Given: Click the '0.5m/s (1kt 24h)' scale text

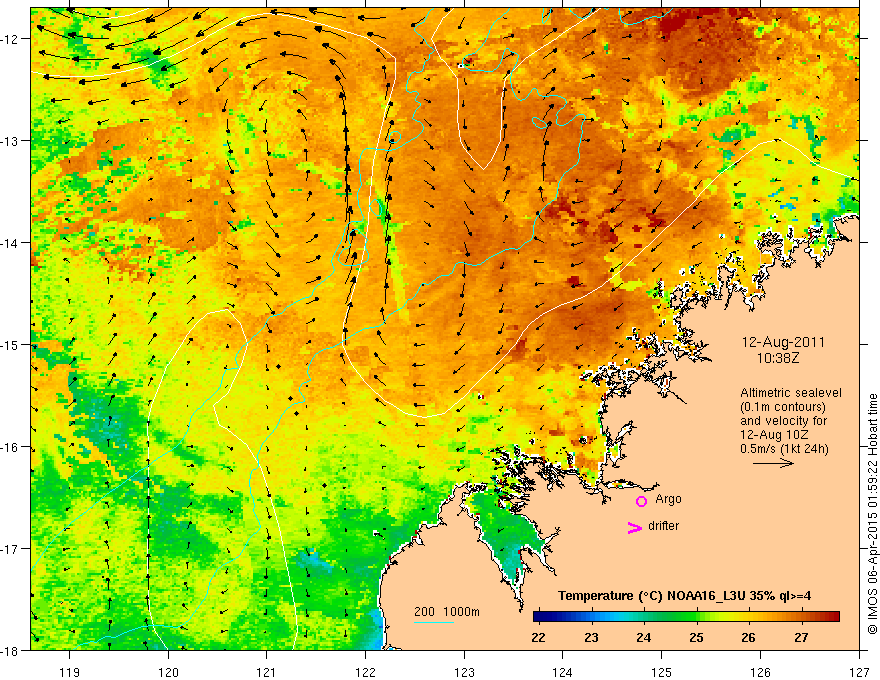Looking at the screenshot, I should 784,449.
